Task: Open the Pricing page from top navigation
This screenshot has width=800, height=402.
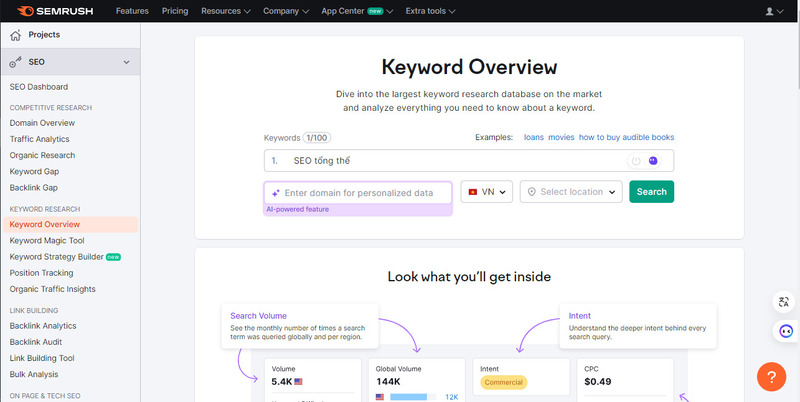Action: click(x=175, y=11)
